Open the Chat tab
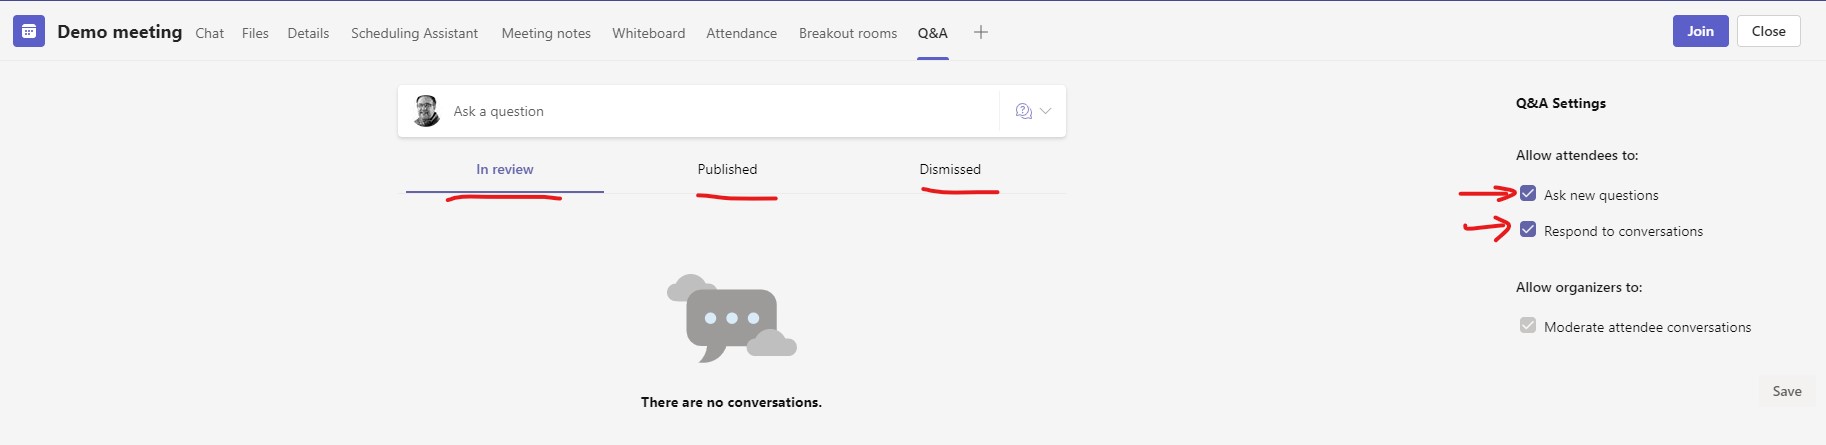 [209, 33]
